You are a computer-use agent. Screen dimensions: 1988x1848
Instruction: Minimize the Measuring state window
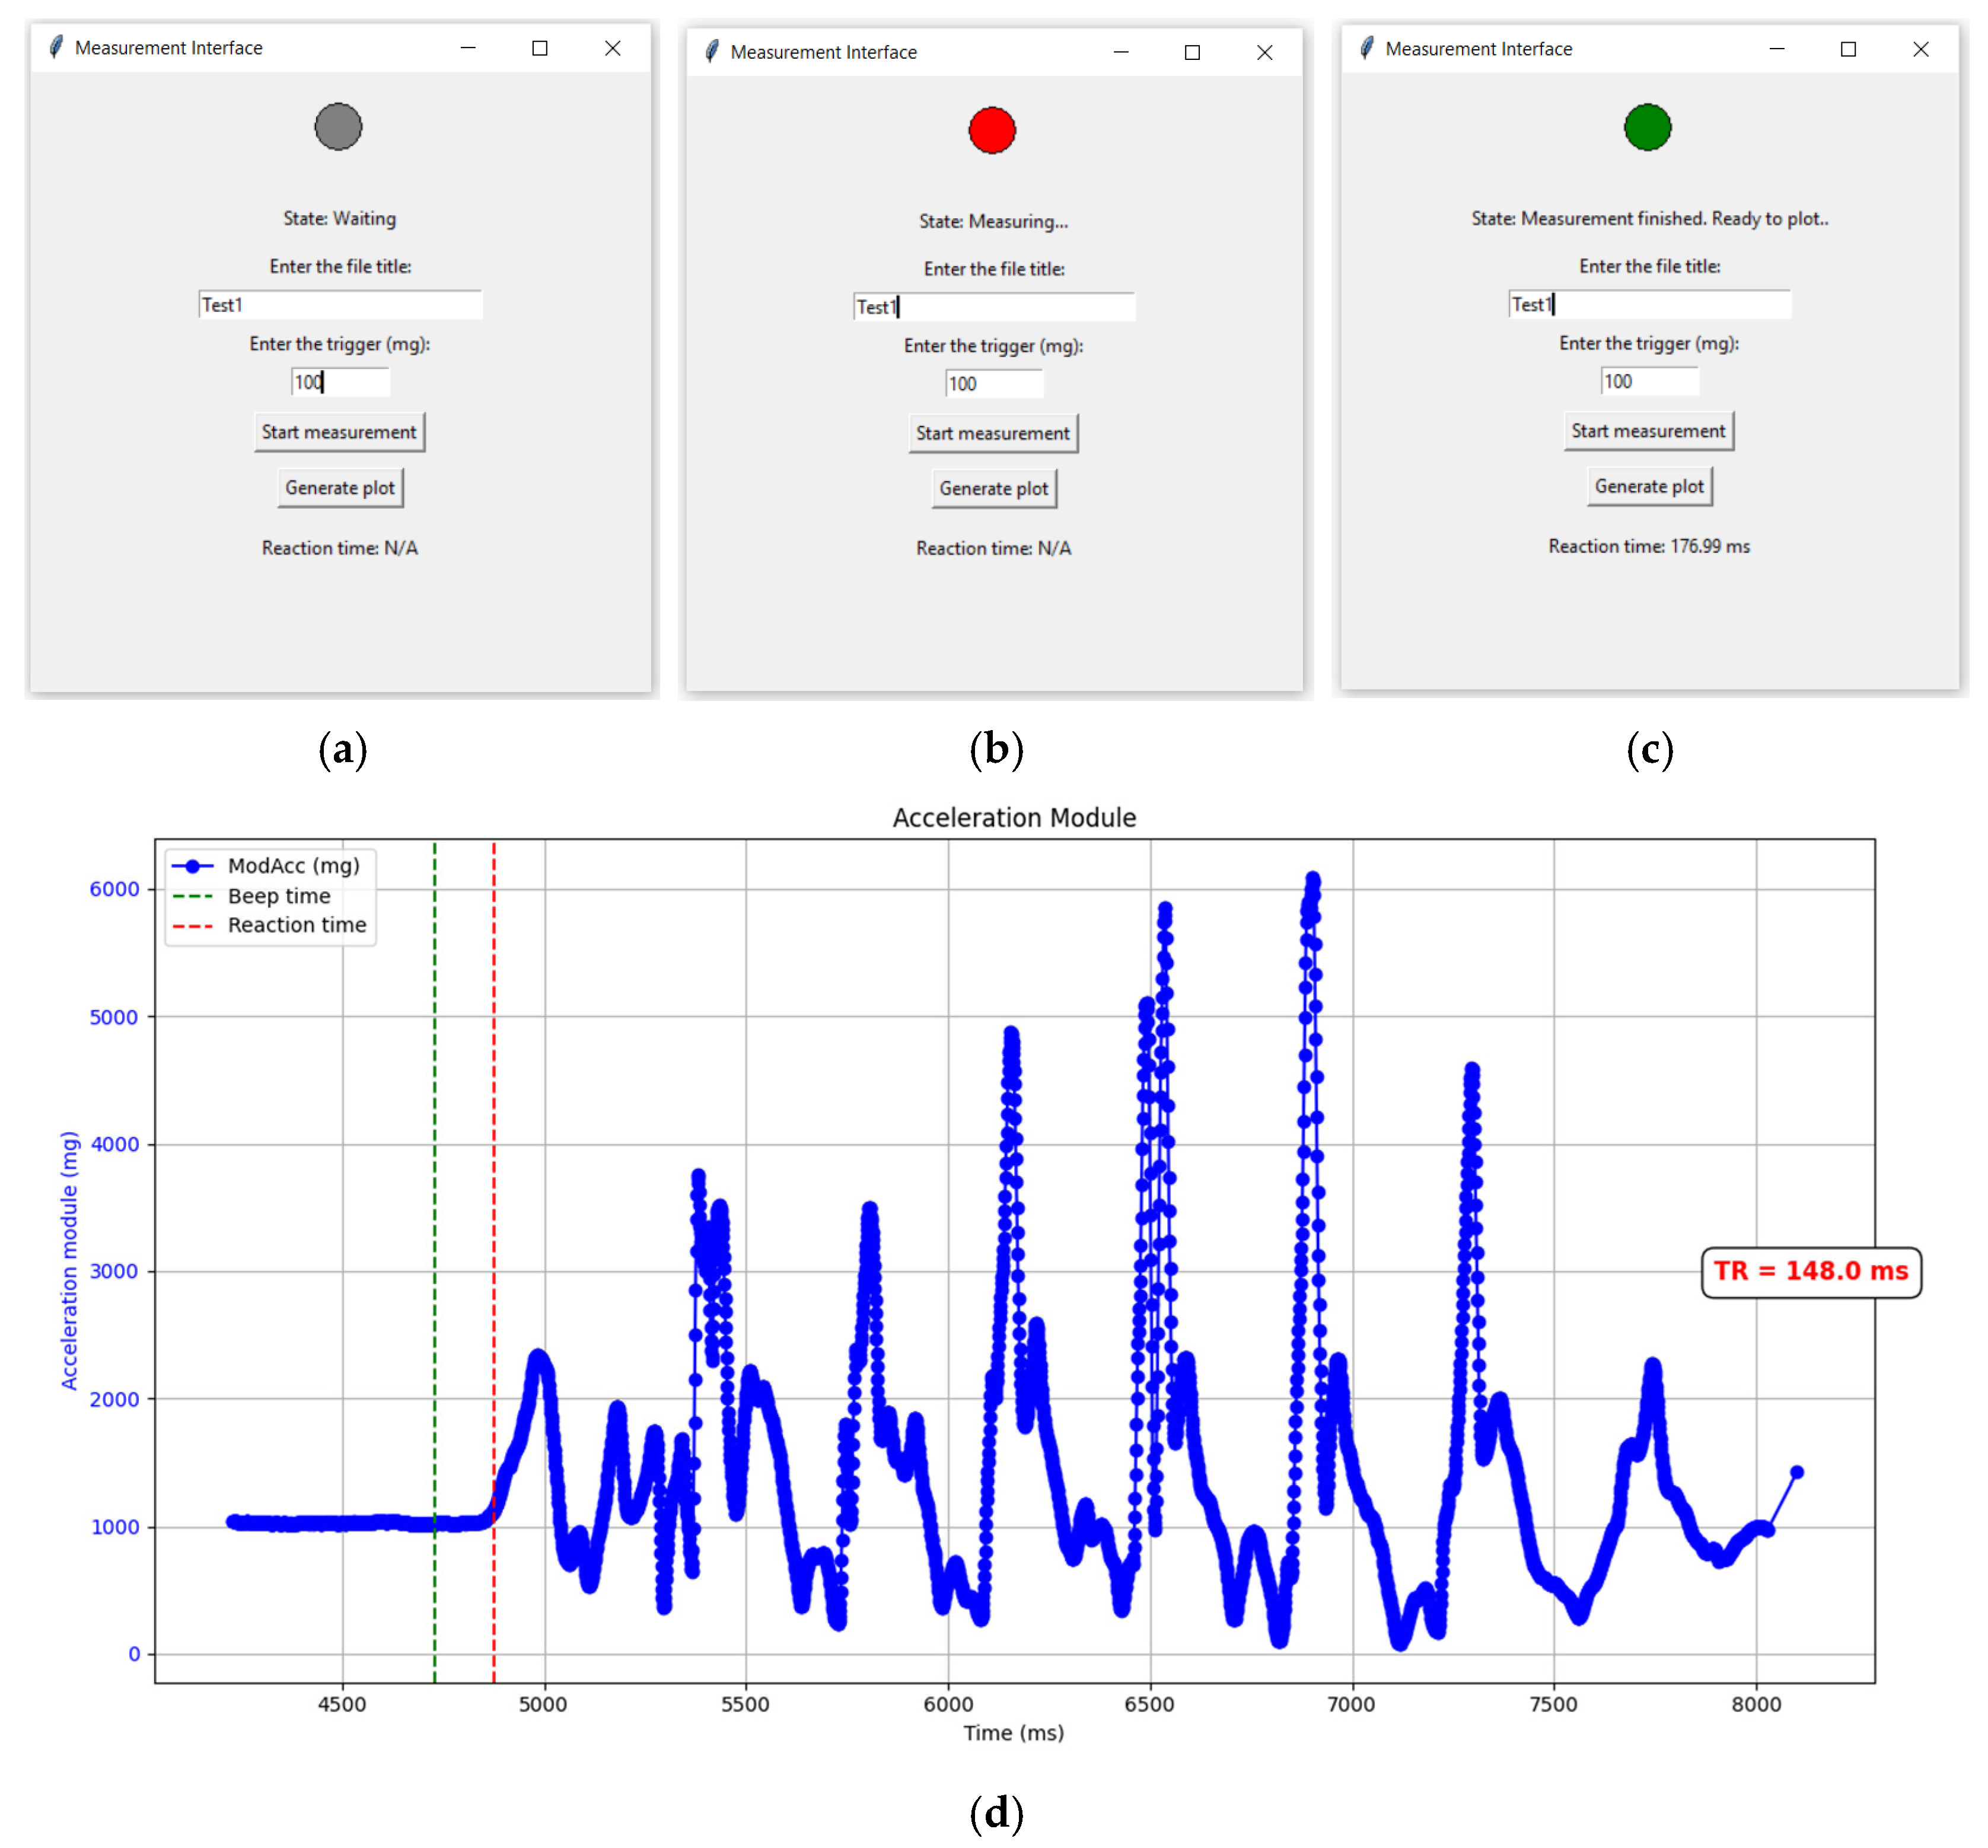click(x=1121, y=52)
